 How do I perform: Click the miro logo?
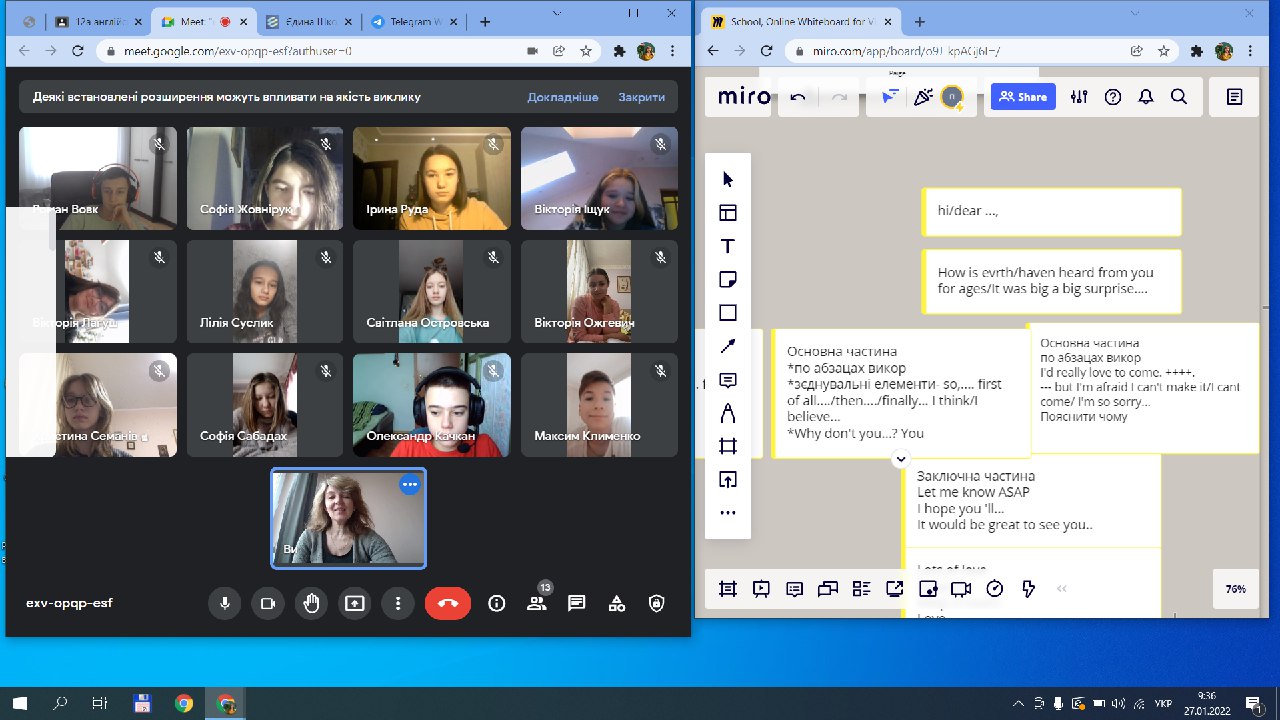pyautogui.click(x=745, y=97)
